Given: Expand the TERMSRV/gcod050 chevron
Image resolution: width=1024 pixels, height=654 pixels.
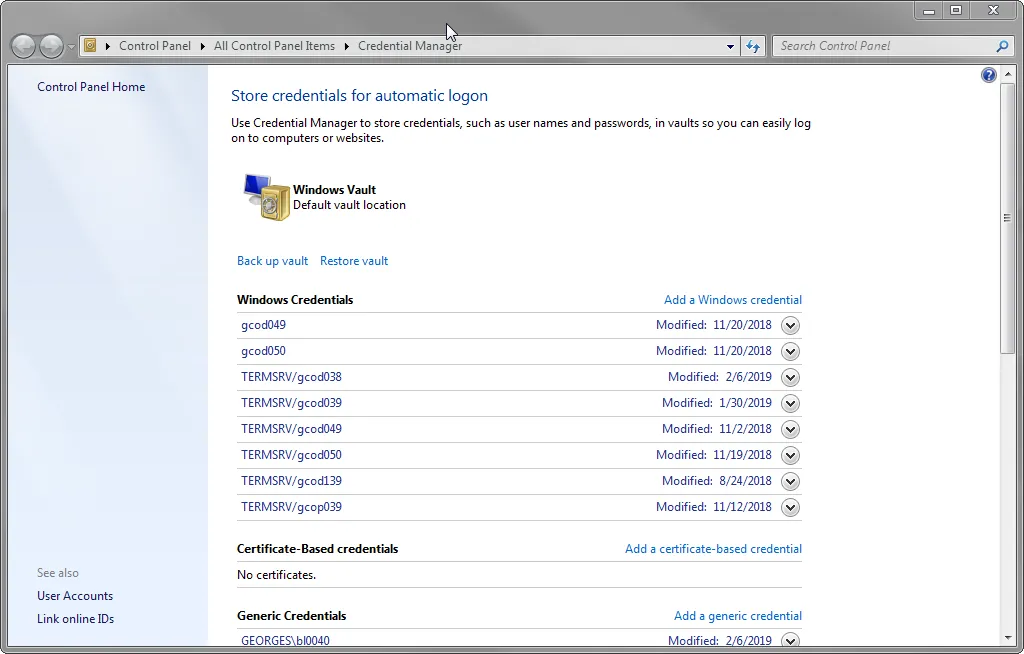Looking at the screenshot, I should (x=790, y=455).
